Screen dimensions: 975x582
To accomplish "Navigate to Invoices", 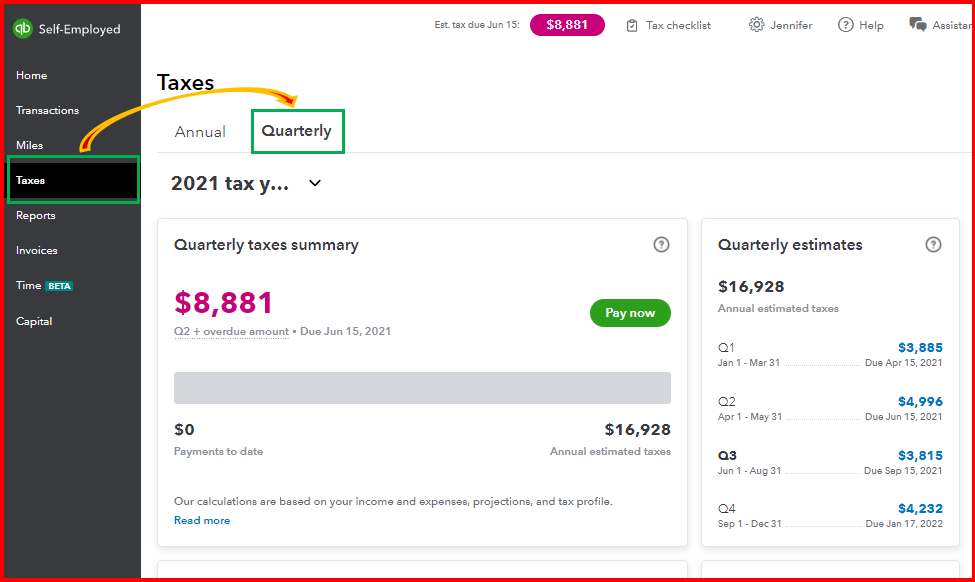I will [x=35, y=250].
